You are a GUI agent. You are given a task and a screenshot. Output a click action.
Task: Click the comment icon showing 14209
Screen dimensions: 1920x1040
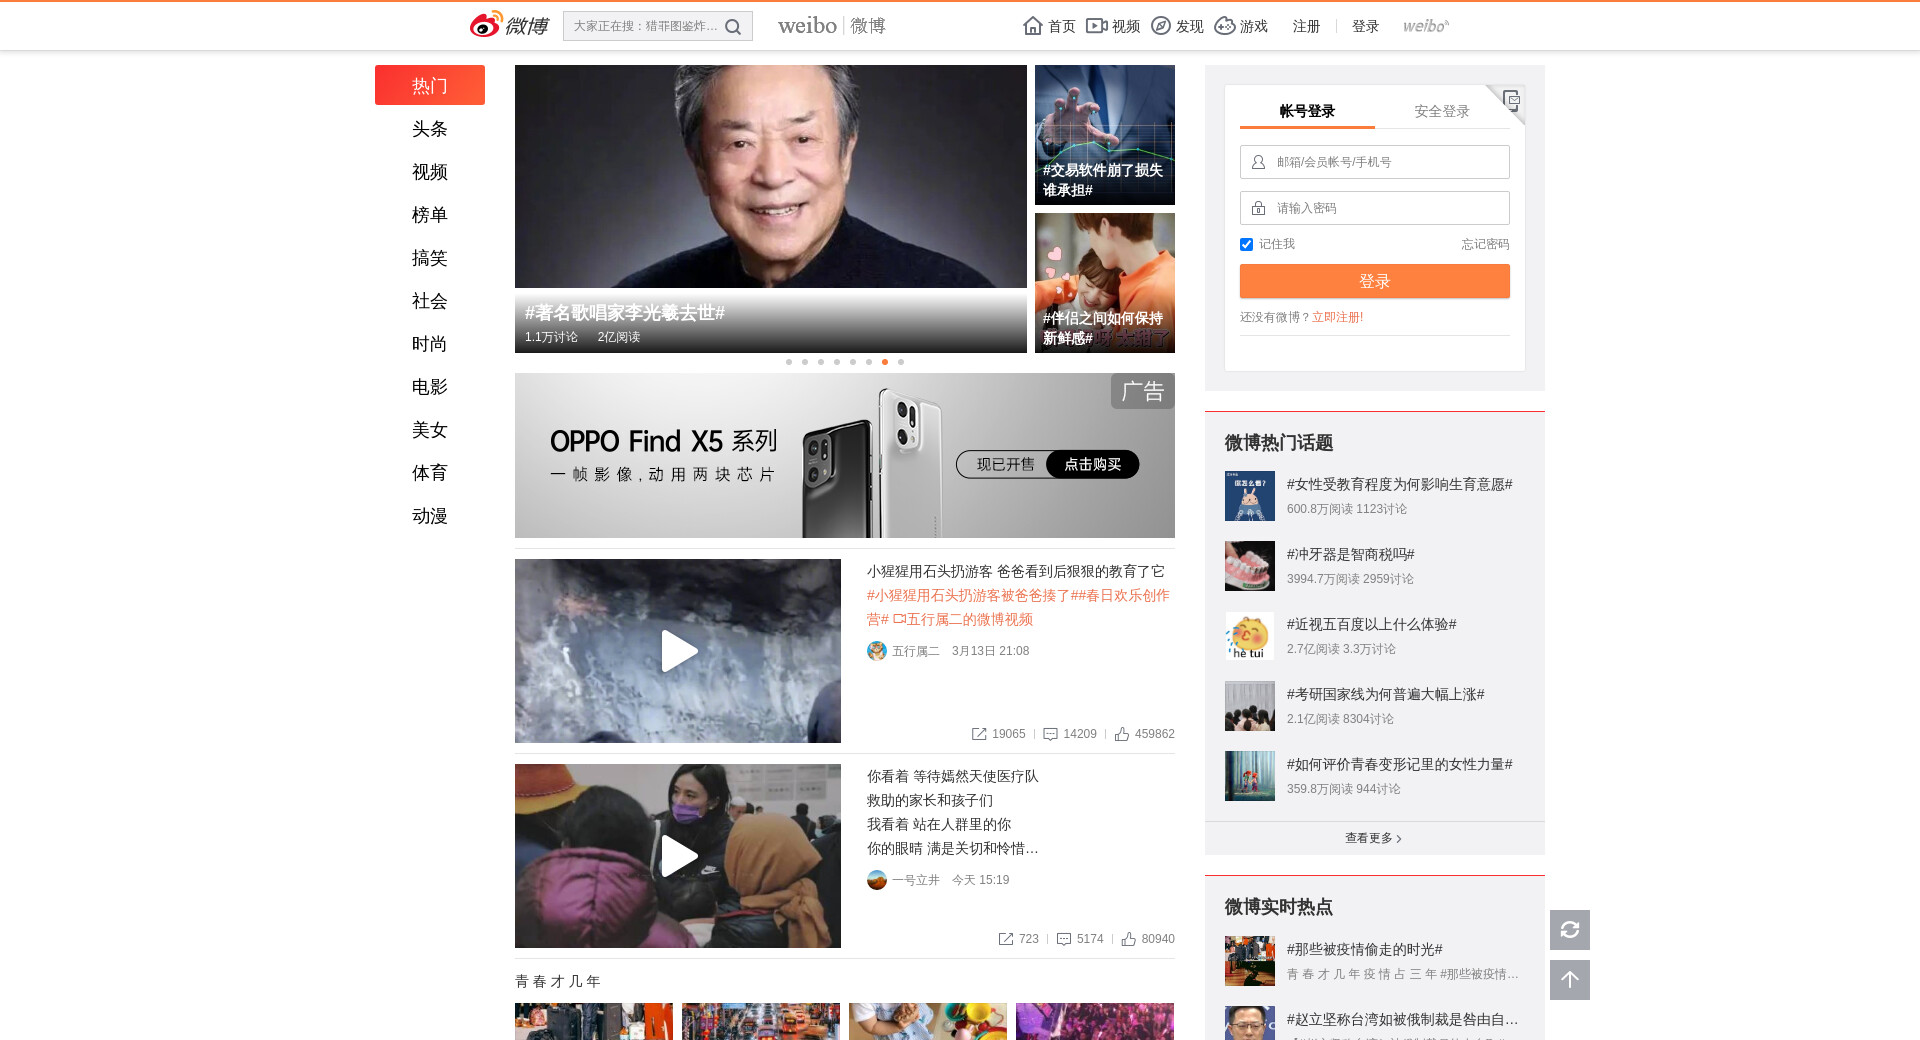[1050, 734]
